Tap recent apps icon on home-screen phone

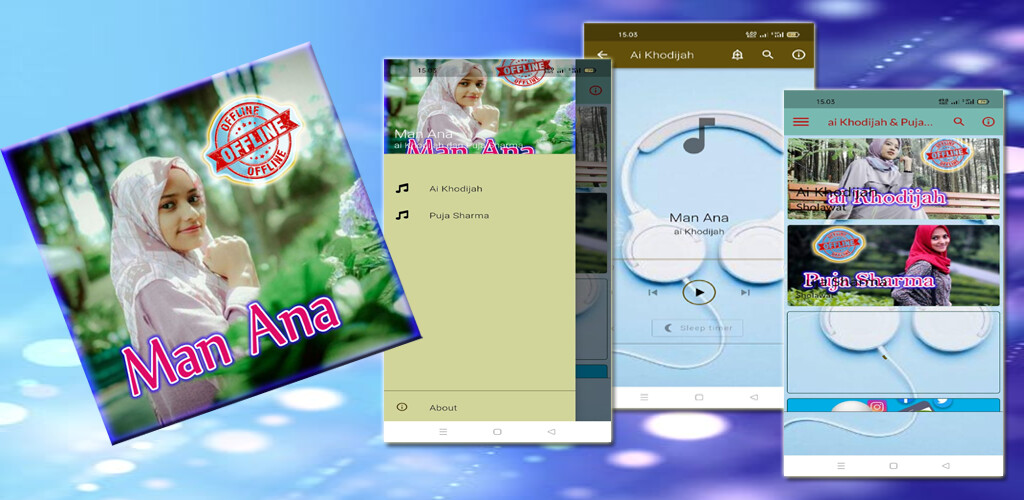840,466
